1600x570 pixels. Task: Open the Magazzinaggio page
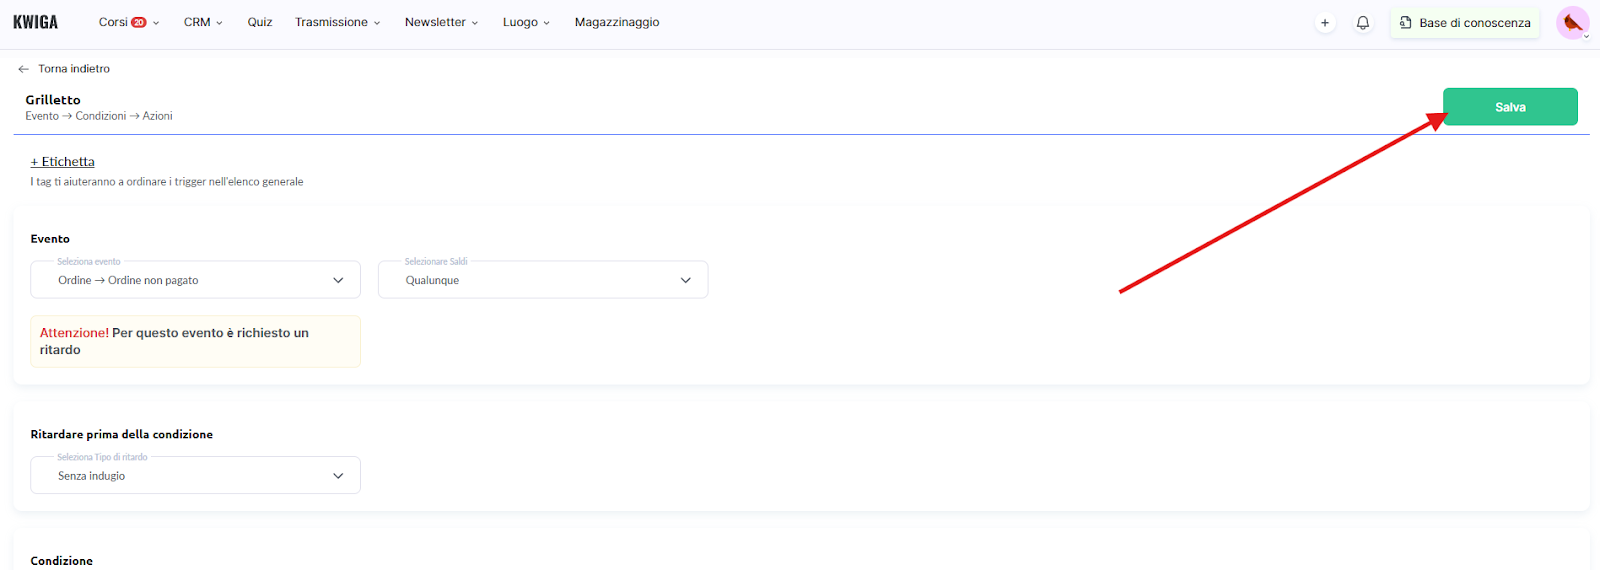click(x=616, y=22)
